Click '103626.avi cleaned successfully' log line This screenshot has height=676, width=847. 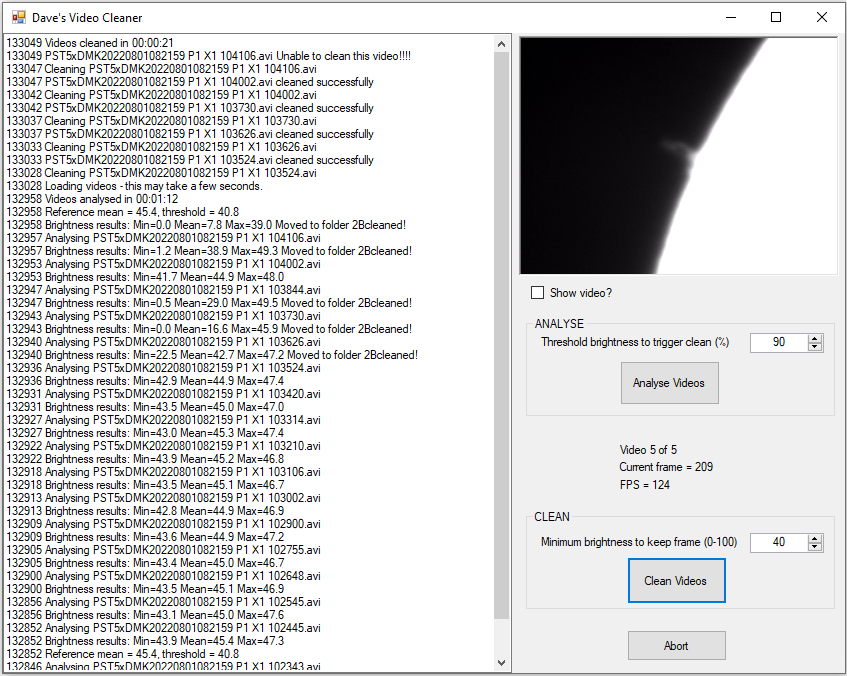[190, 133]
